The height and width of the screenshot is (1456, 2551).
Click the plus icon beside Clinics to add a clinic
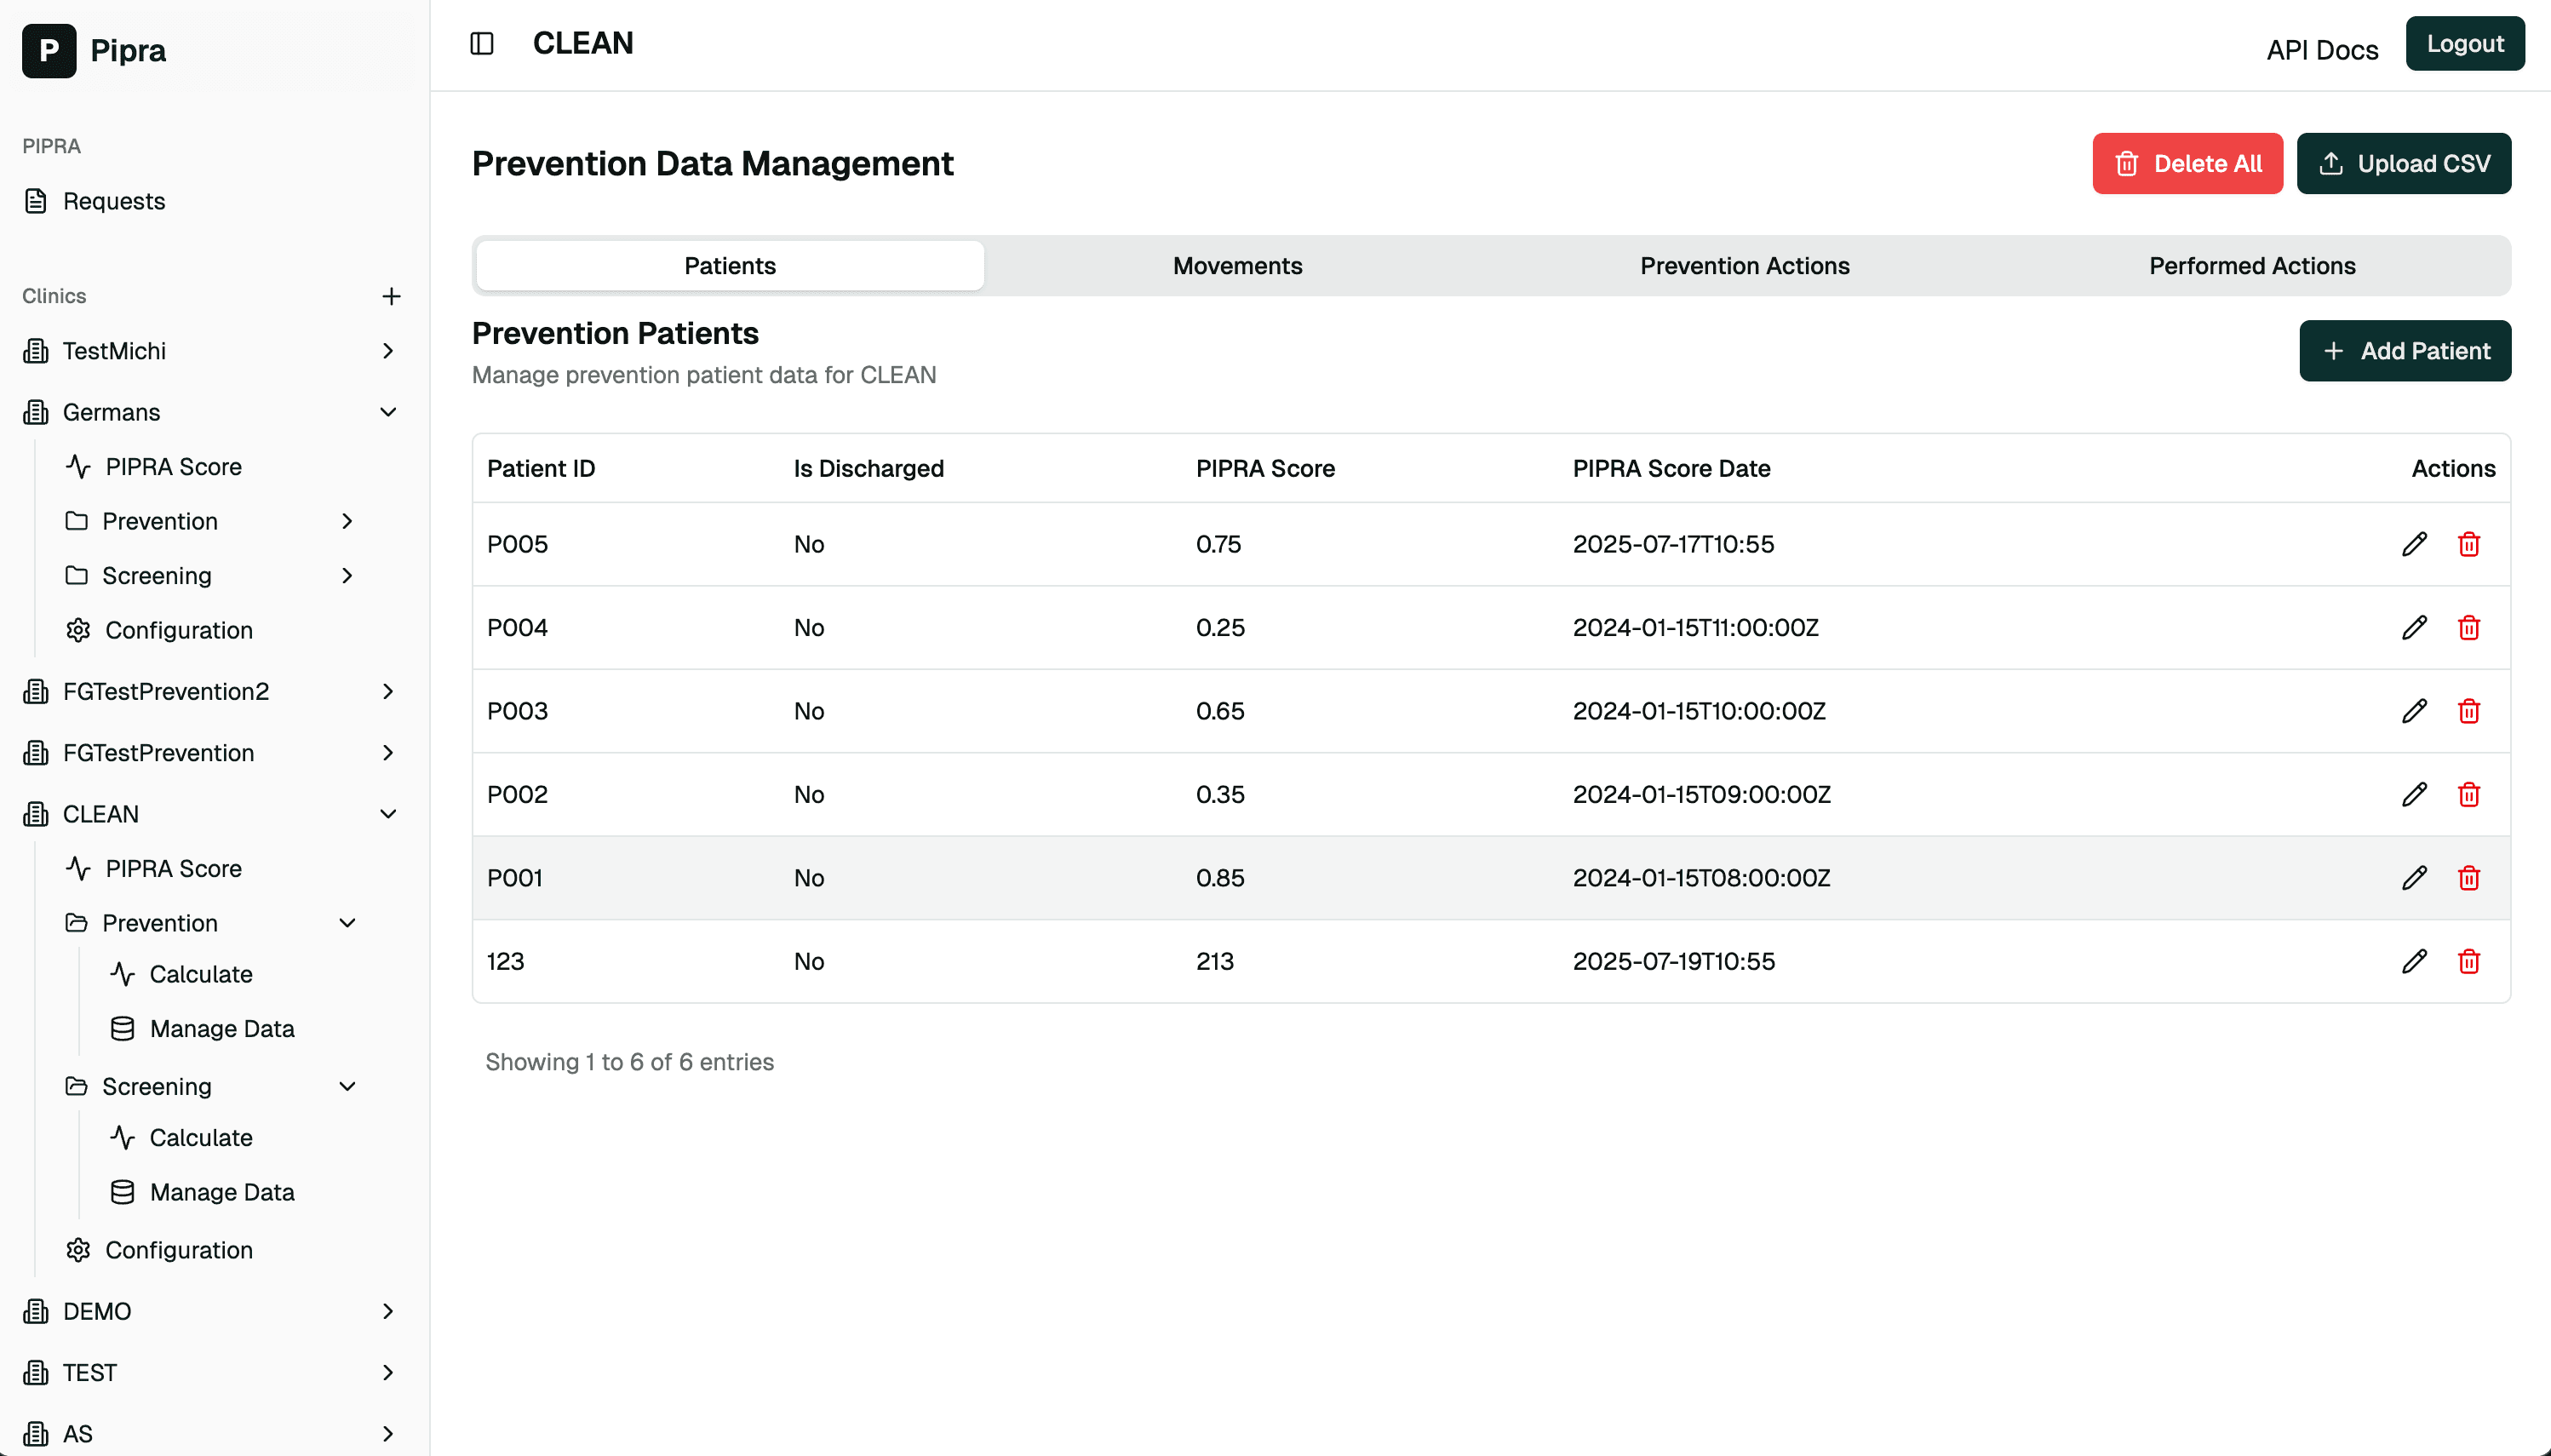click(x=391, y=296)
